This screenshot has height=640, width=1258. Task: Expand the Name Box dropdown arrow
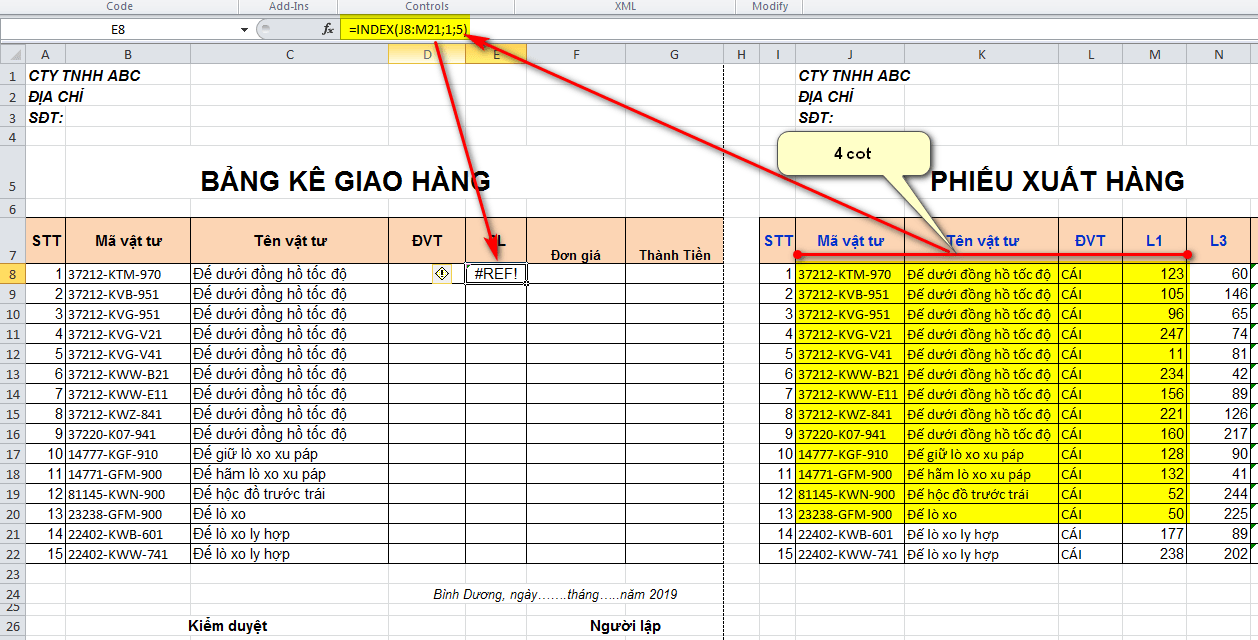tap(244, 30)
